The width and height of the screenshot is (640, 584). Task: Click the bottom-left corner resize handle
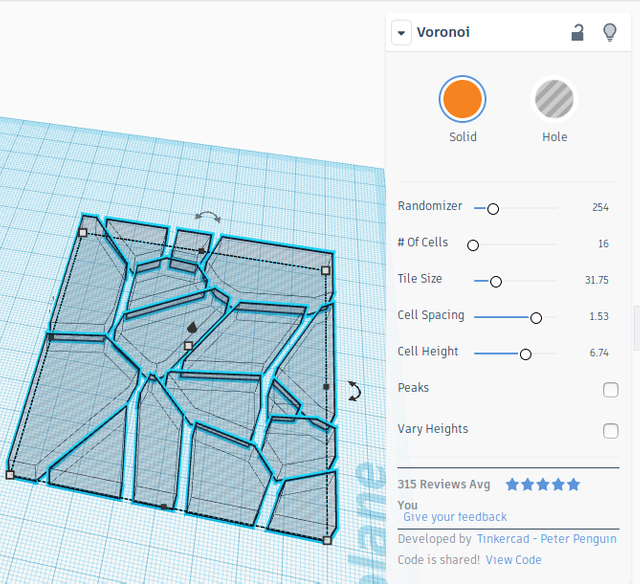[10, 475]
